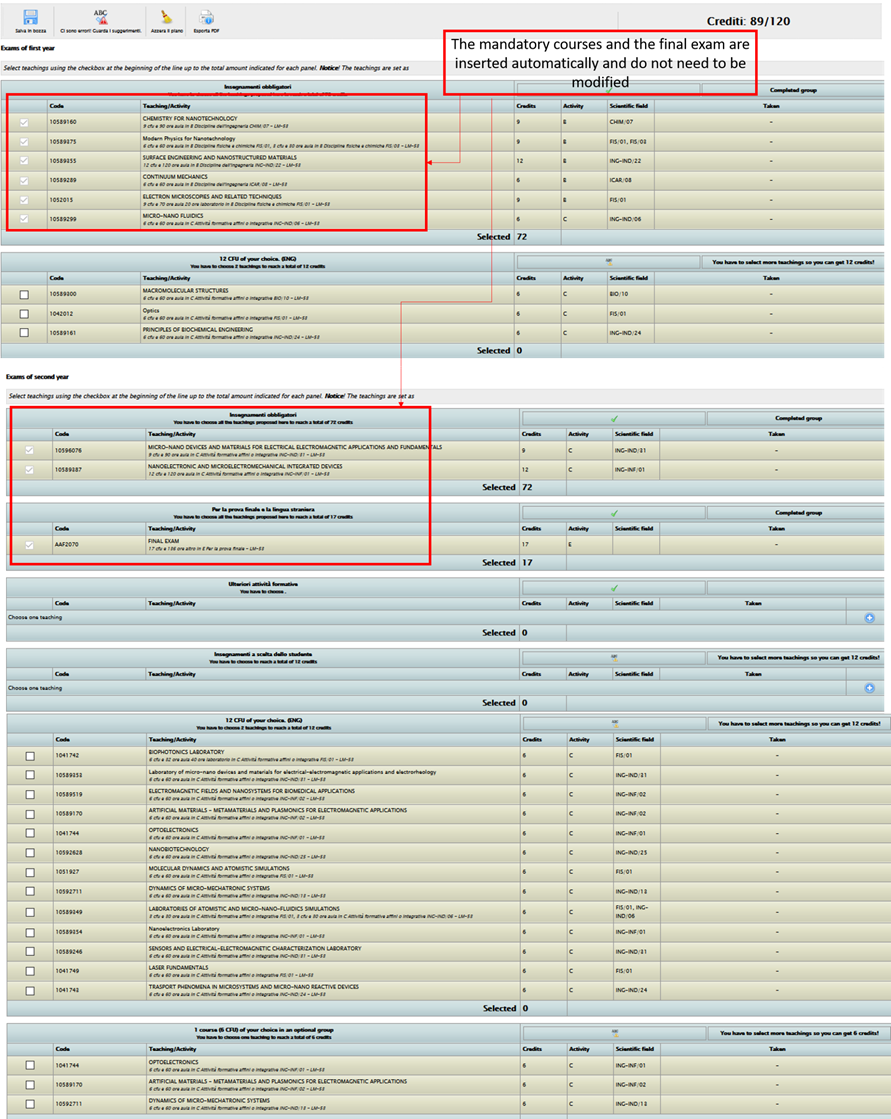Select PRINCIPLES OF BIOCHEMICAL ENGINEERING checkbox
Viewport: 891px width, 1119px height.
pyautogui.click(x=24, y=333)
